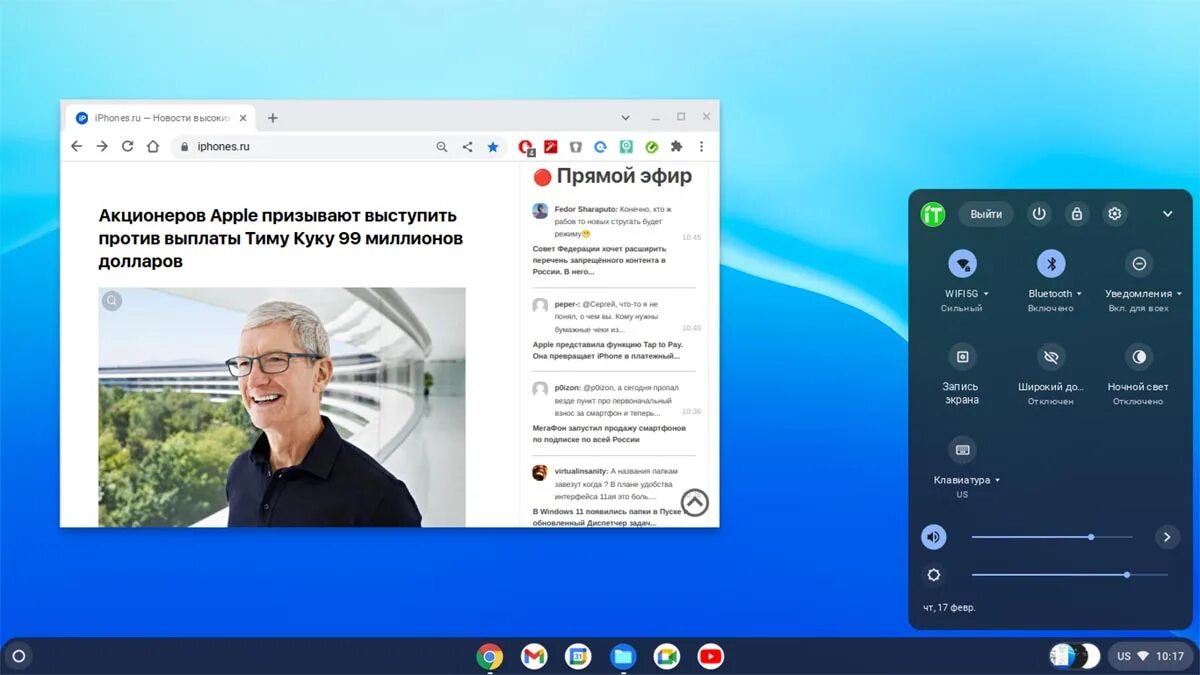Viewport: 1200px width, 675px height.
Task: Toggle Bluetooth on or off
Action: (1051, 264)
